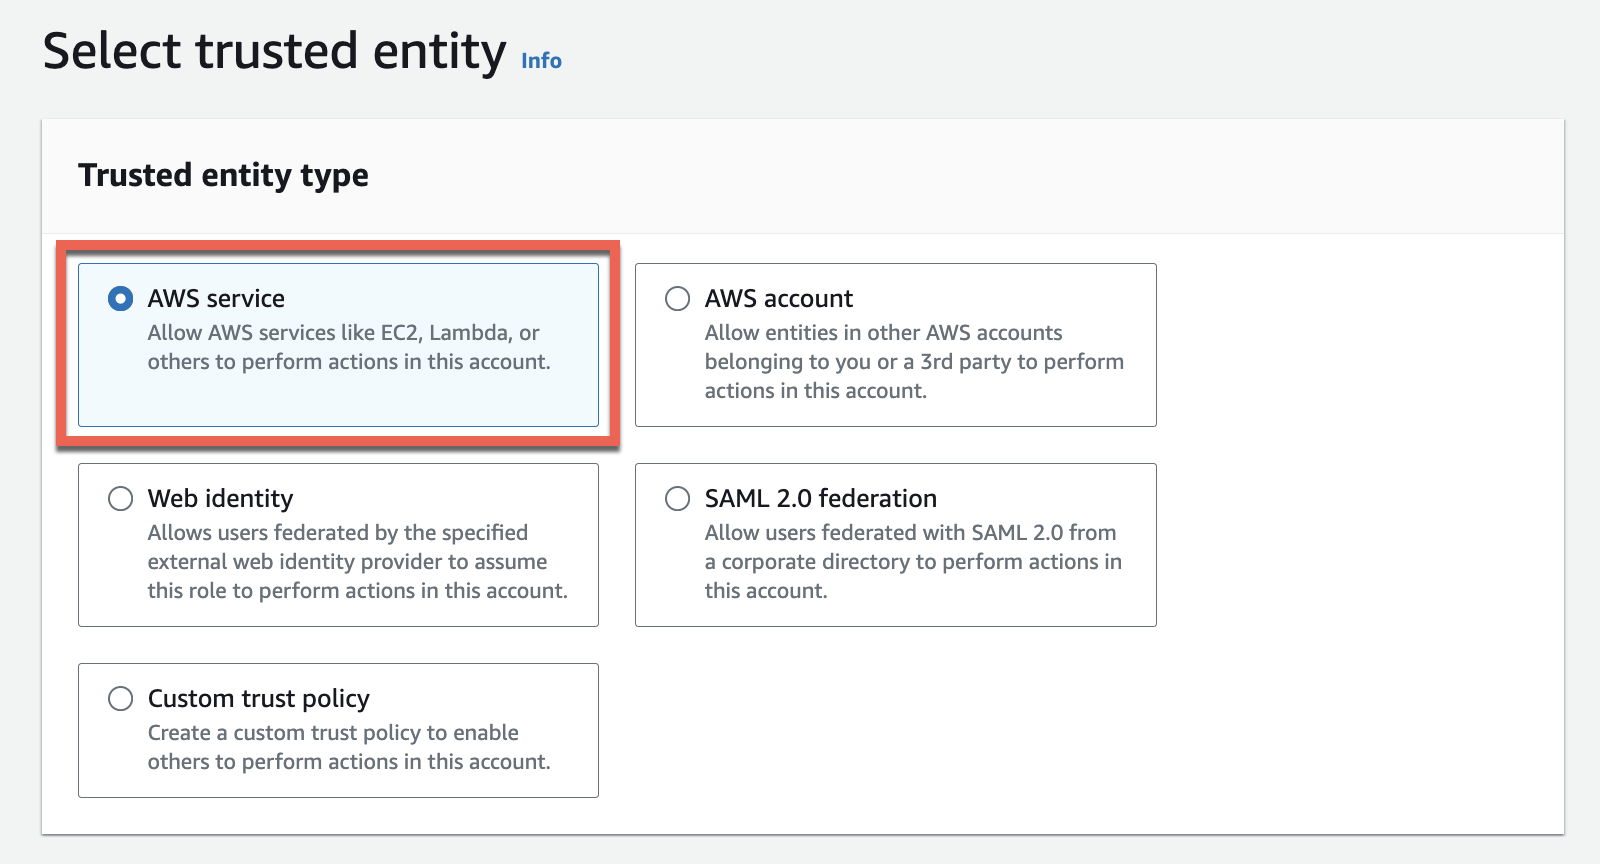
Task: Click the 'Trusted entity type' section heading
Action: tap(223, 175)
